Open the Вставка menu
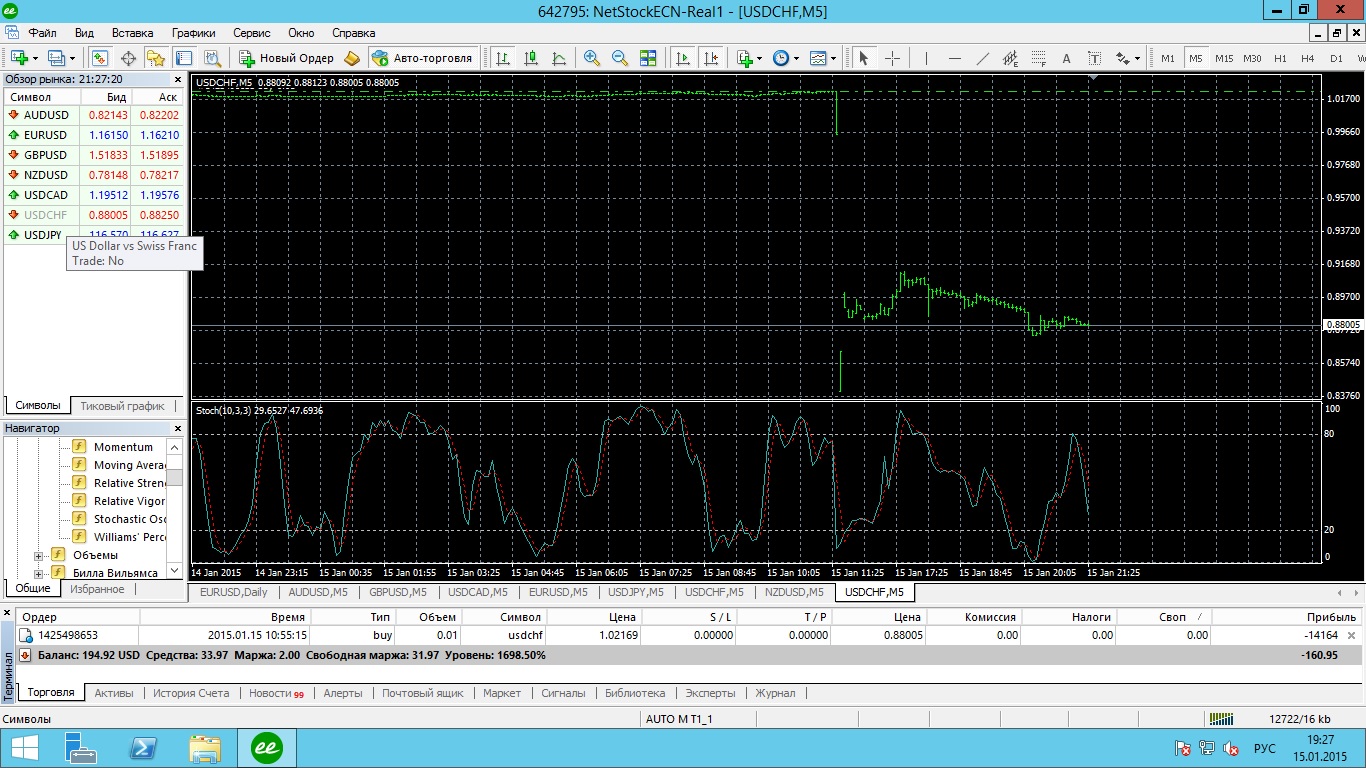The image size is (1366, 768). pos(133,33)
